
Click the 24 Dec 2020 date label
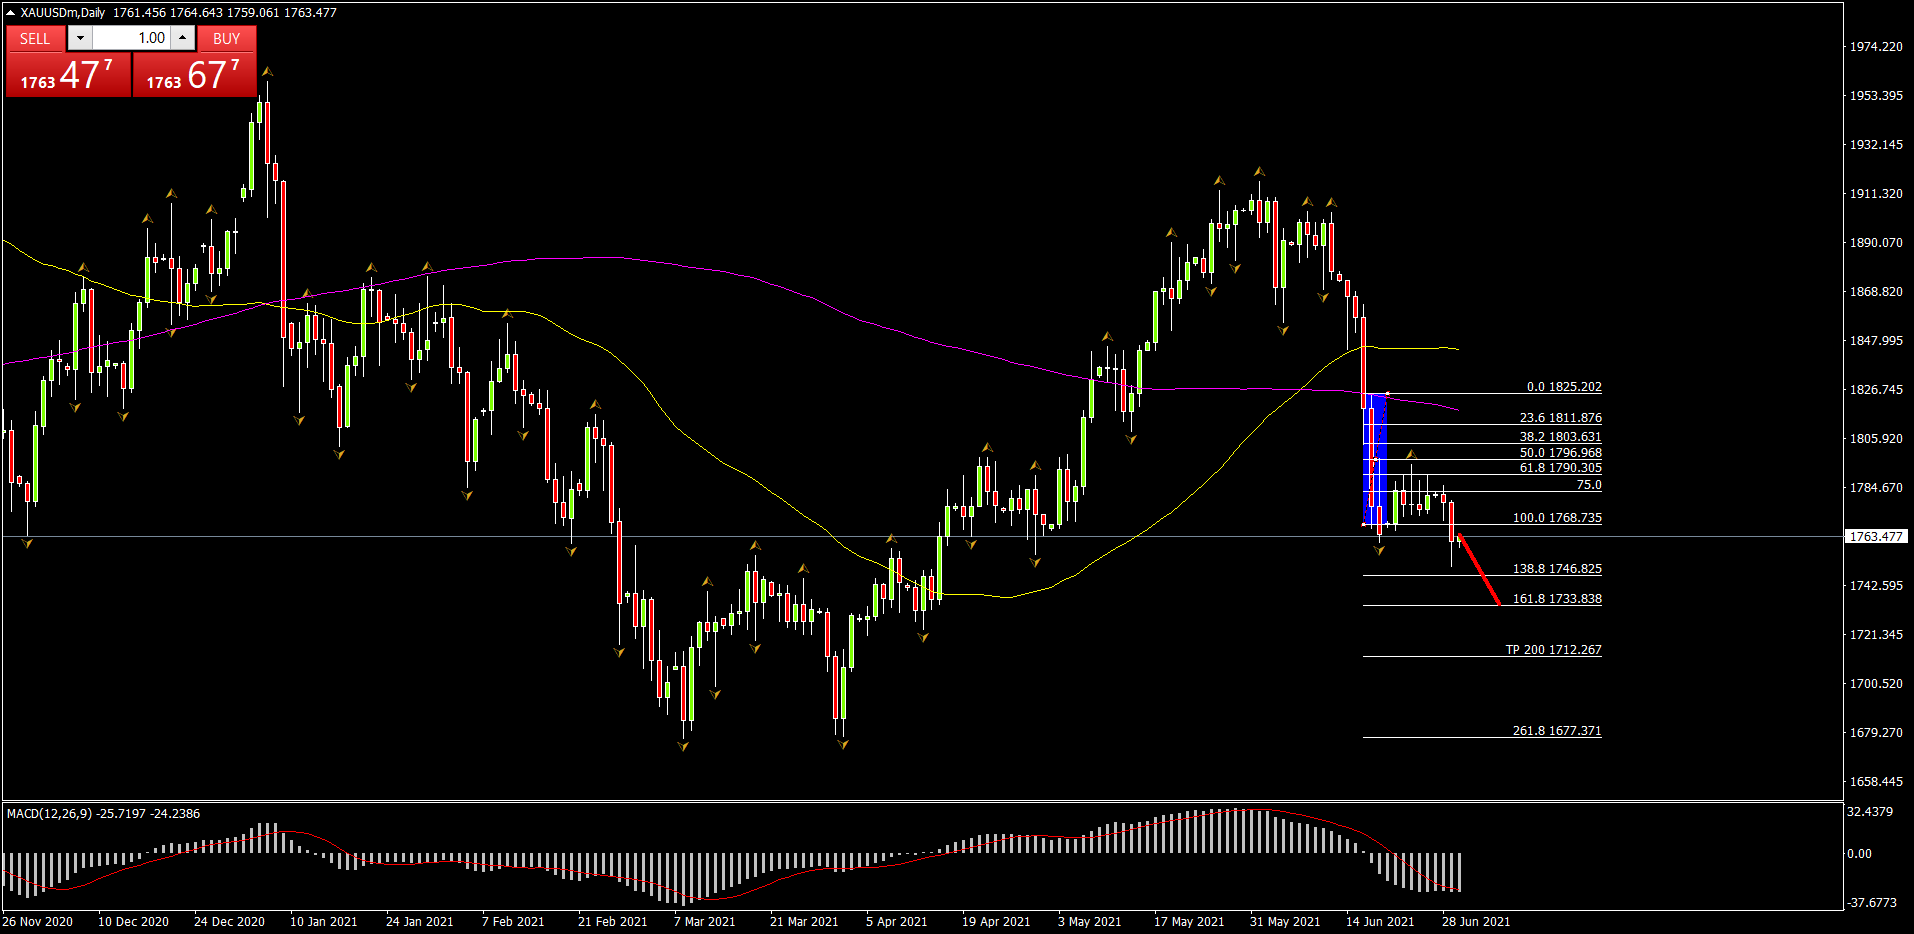(229, 922)
